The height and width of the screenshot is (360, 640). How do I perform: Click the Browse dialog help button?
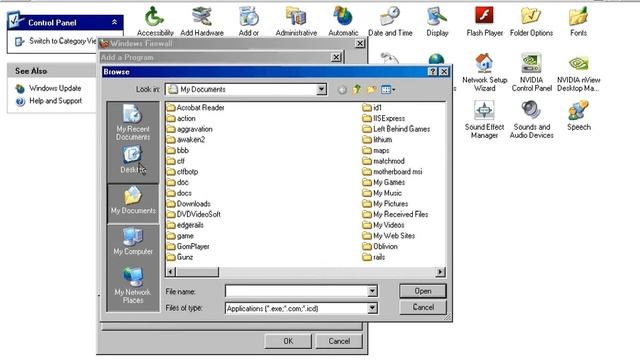pos(433,72)
